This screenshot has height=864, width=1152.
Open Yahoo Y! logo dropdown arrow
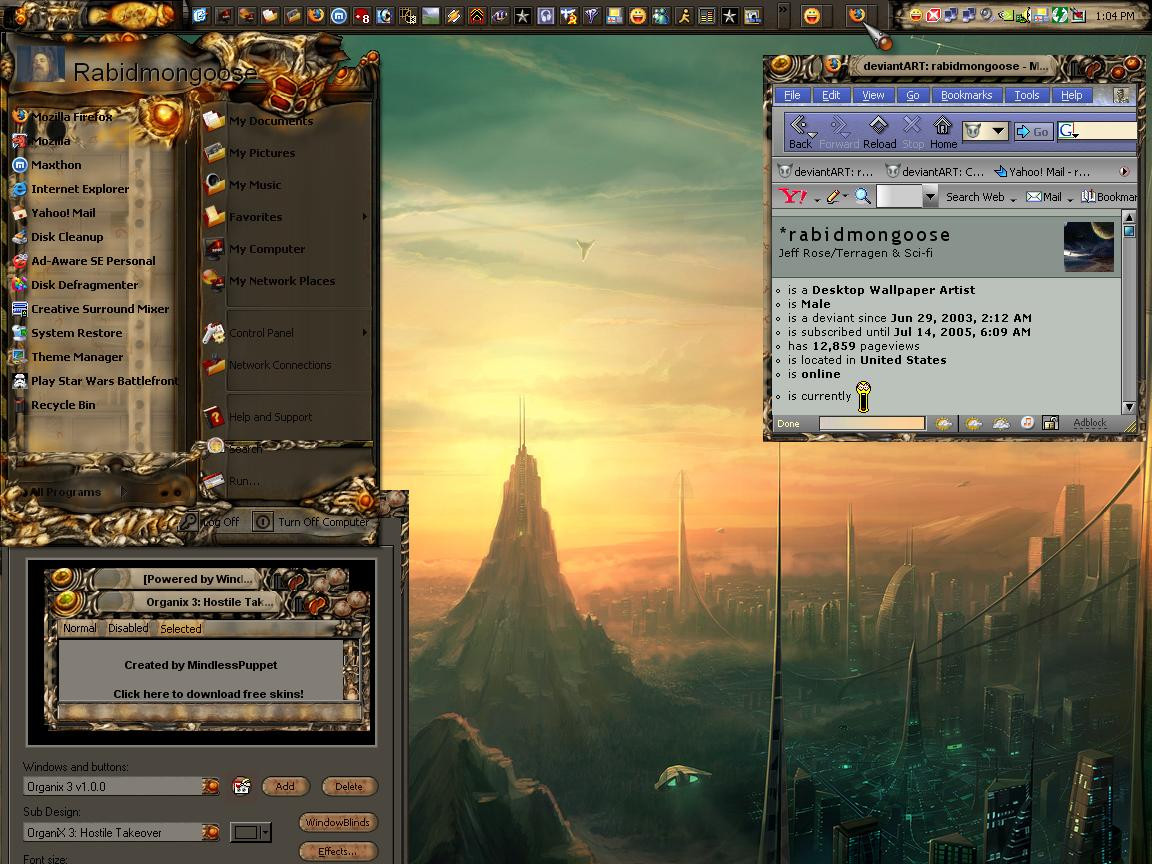coord(817,199)
